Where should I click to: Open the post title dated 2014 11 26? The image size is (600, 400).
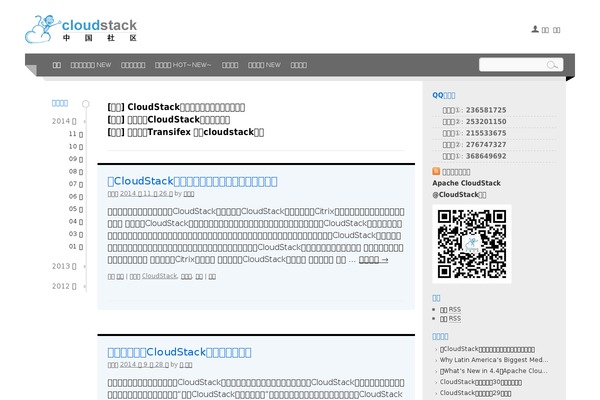point(192,181)
